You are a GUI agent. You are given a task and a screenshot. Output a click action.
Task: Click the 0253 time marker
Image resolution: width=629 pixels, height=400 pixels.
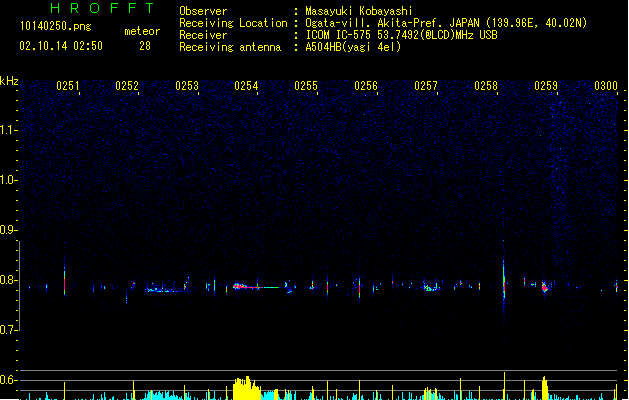187,86
